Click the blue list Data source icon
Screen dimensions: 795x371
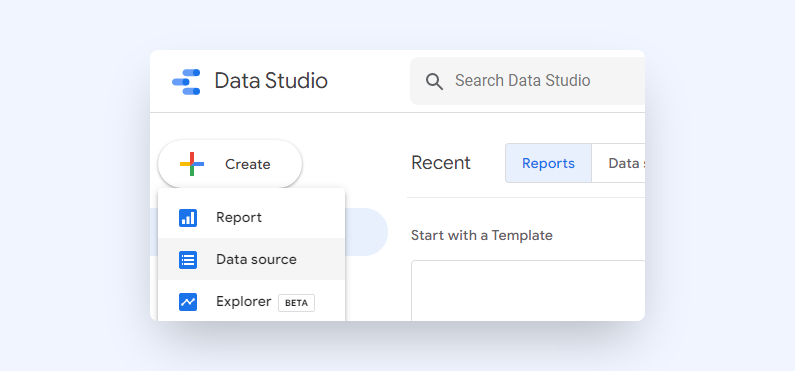(188, 260)
